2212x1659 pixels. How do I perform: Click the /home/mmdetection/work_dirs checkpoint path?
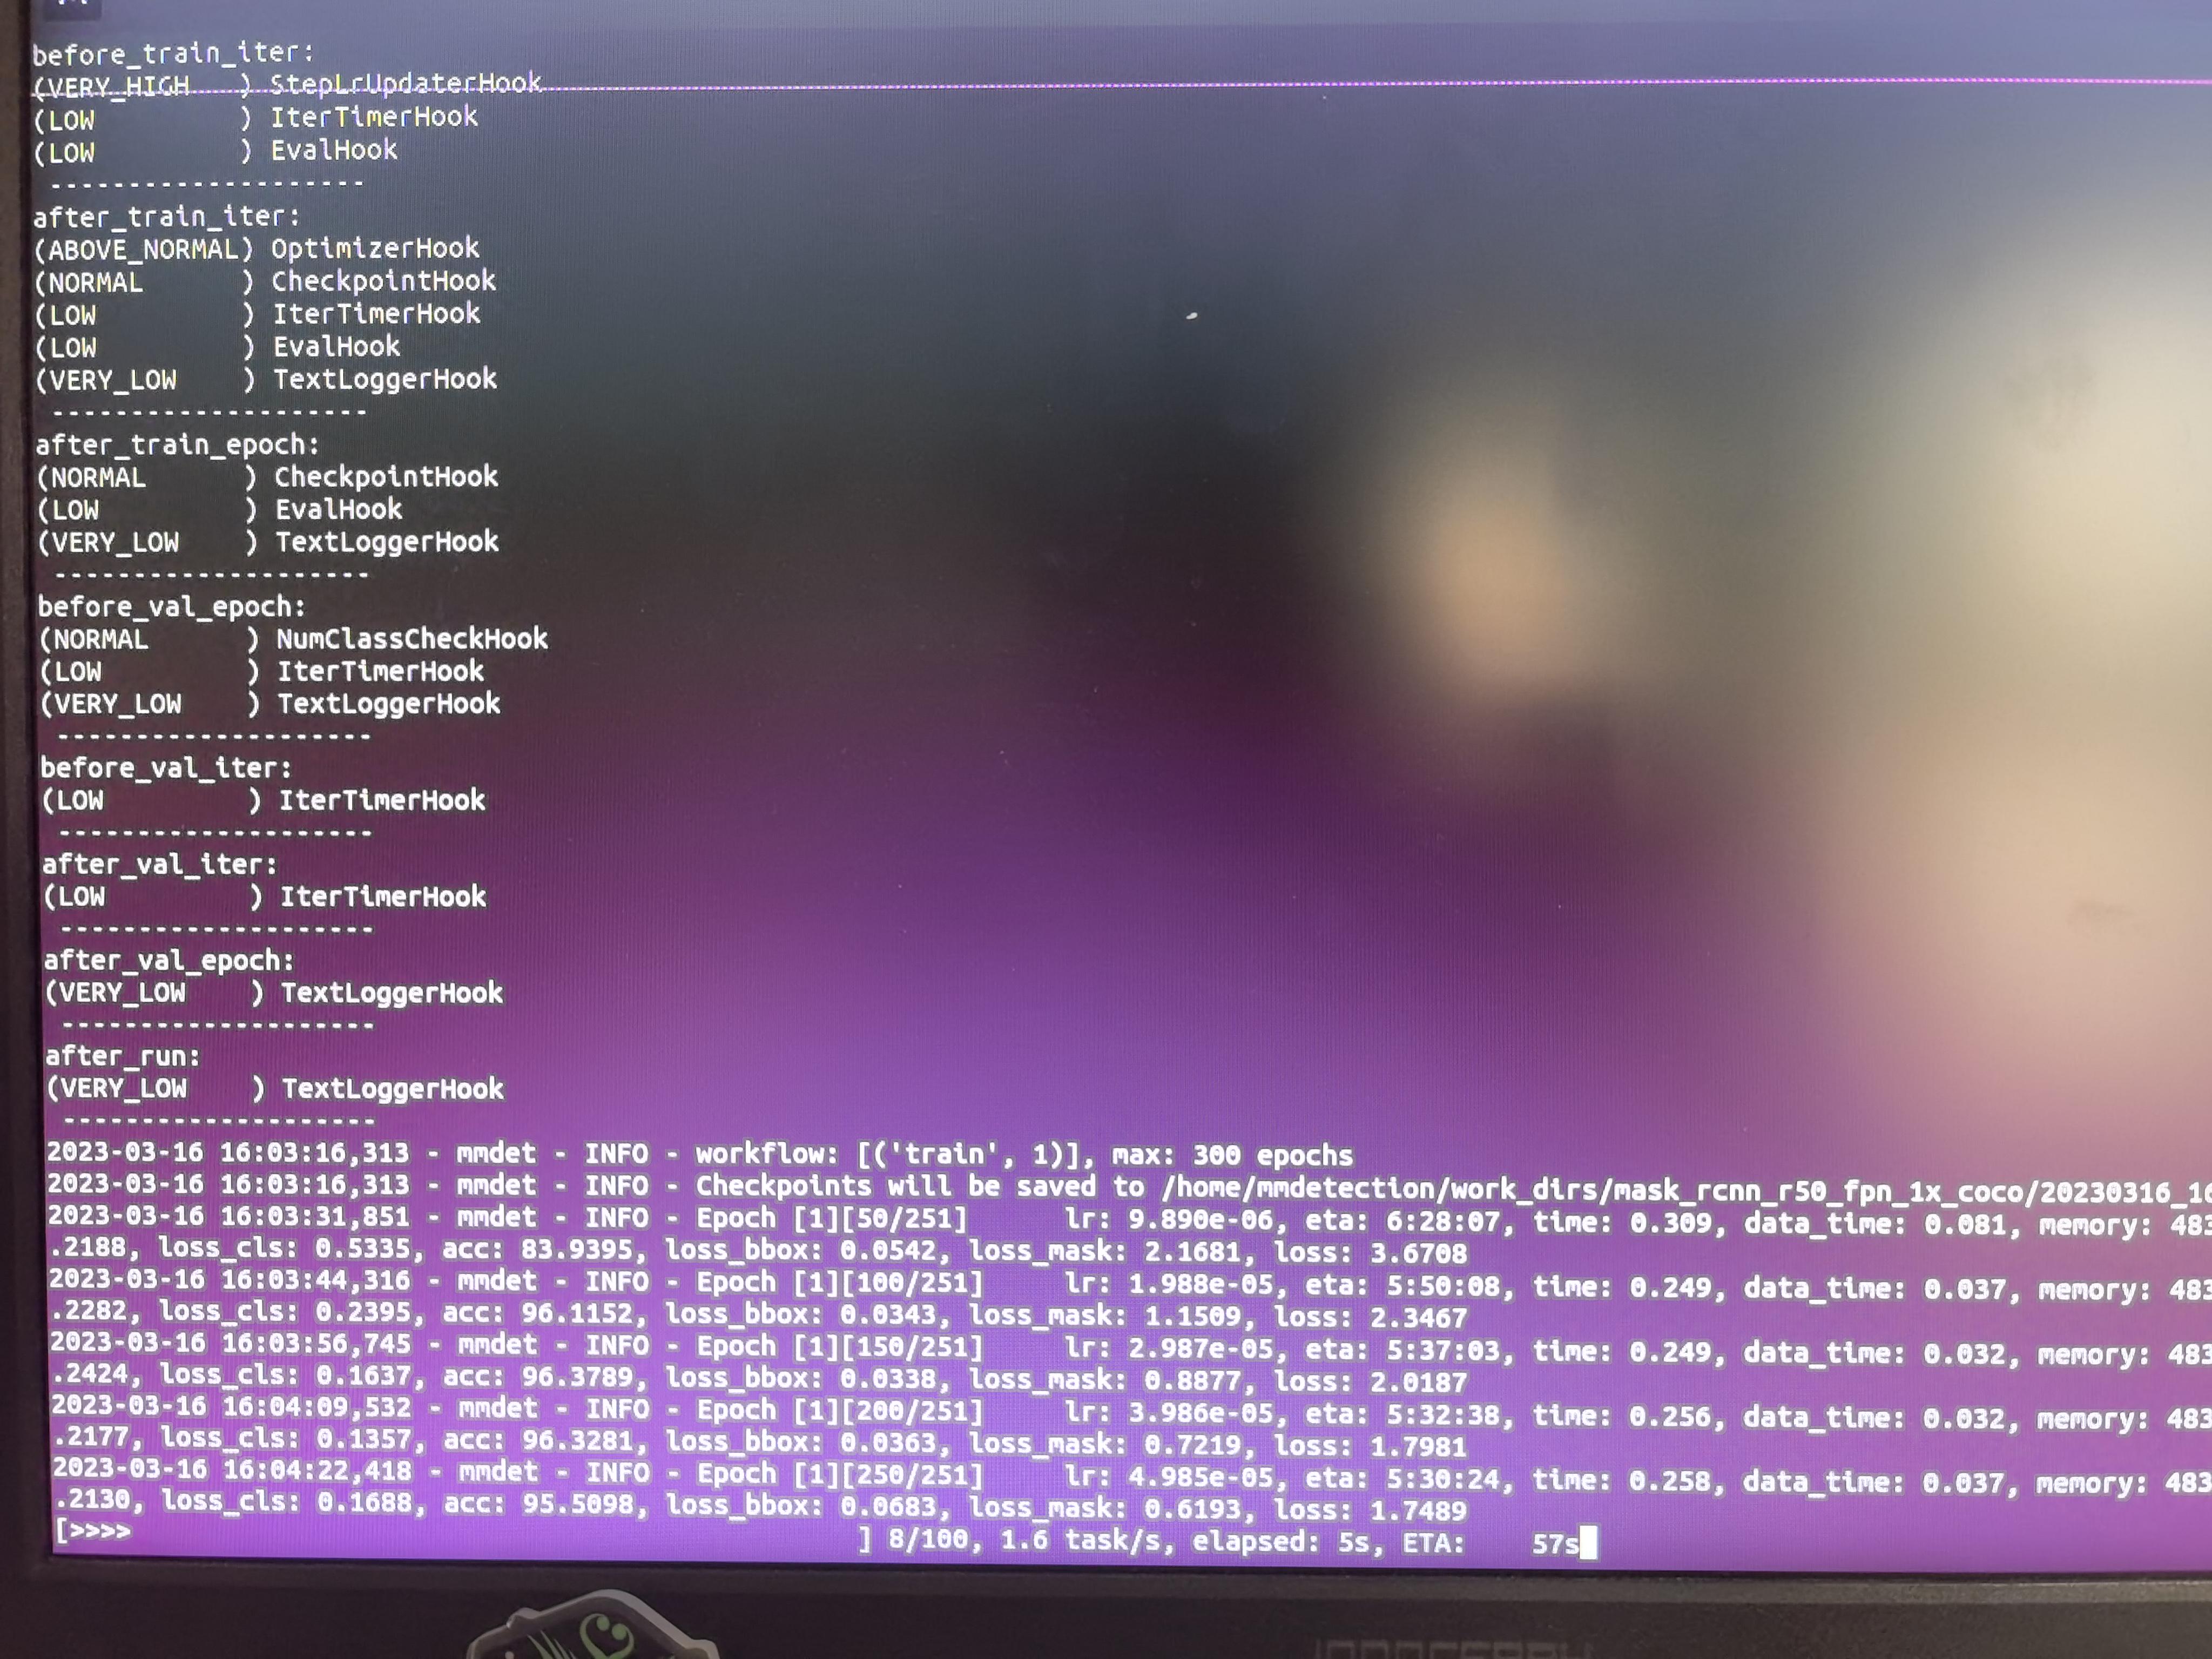1686,1190
